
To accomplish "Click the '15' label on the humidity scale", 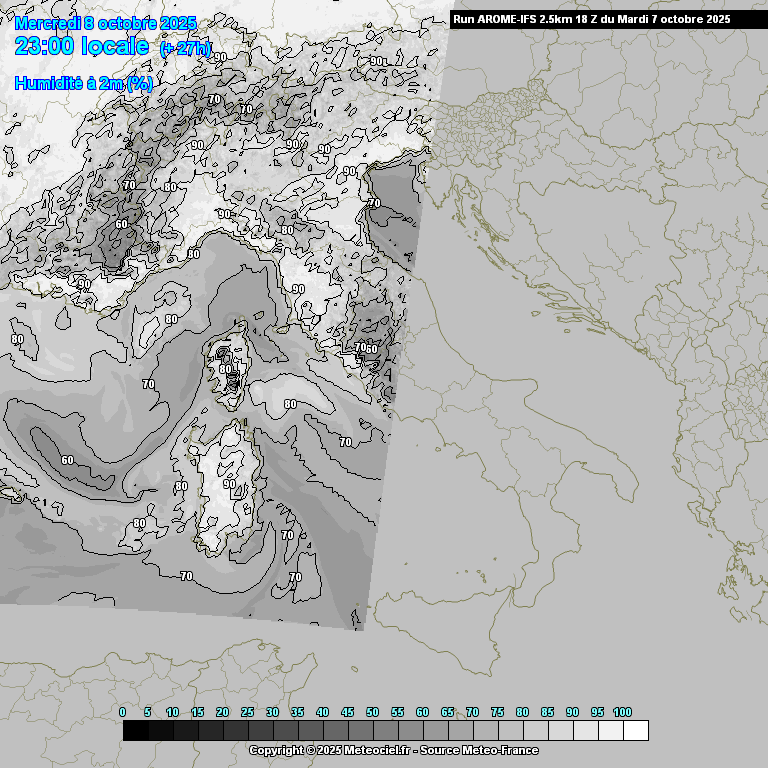I will coord(197,712).
